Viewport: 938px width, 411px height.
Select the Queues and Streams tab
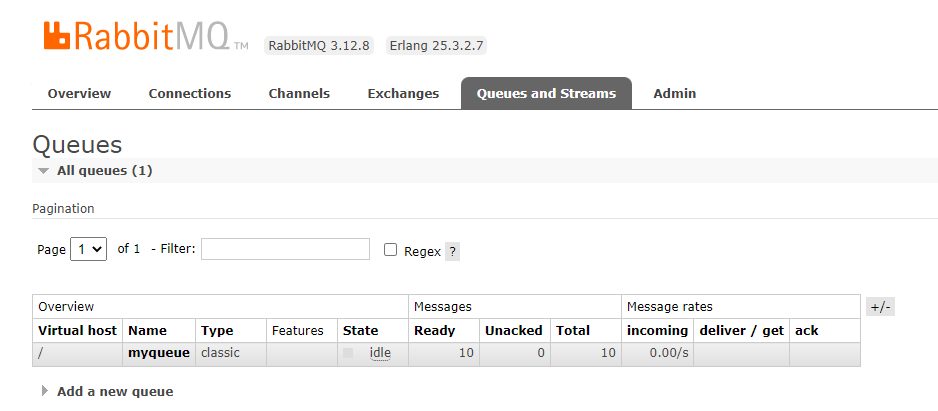546,93
